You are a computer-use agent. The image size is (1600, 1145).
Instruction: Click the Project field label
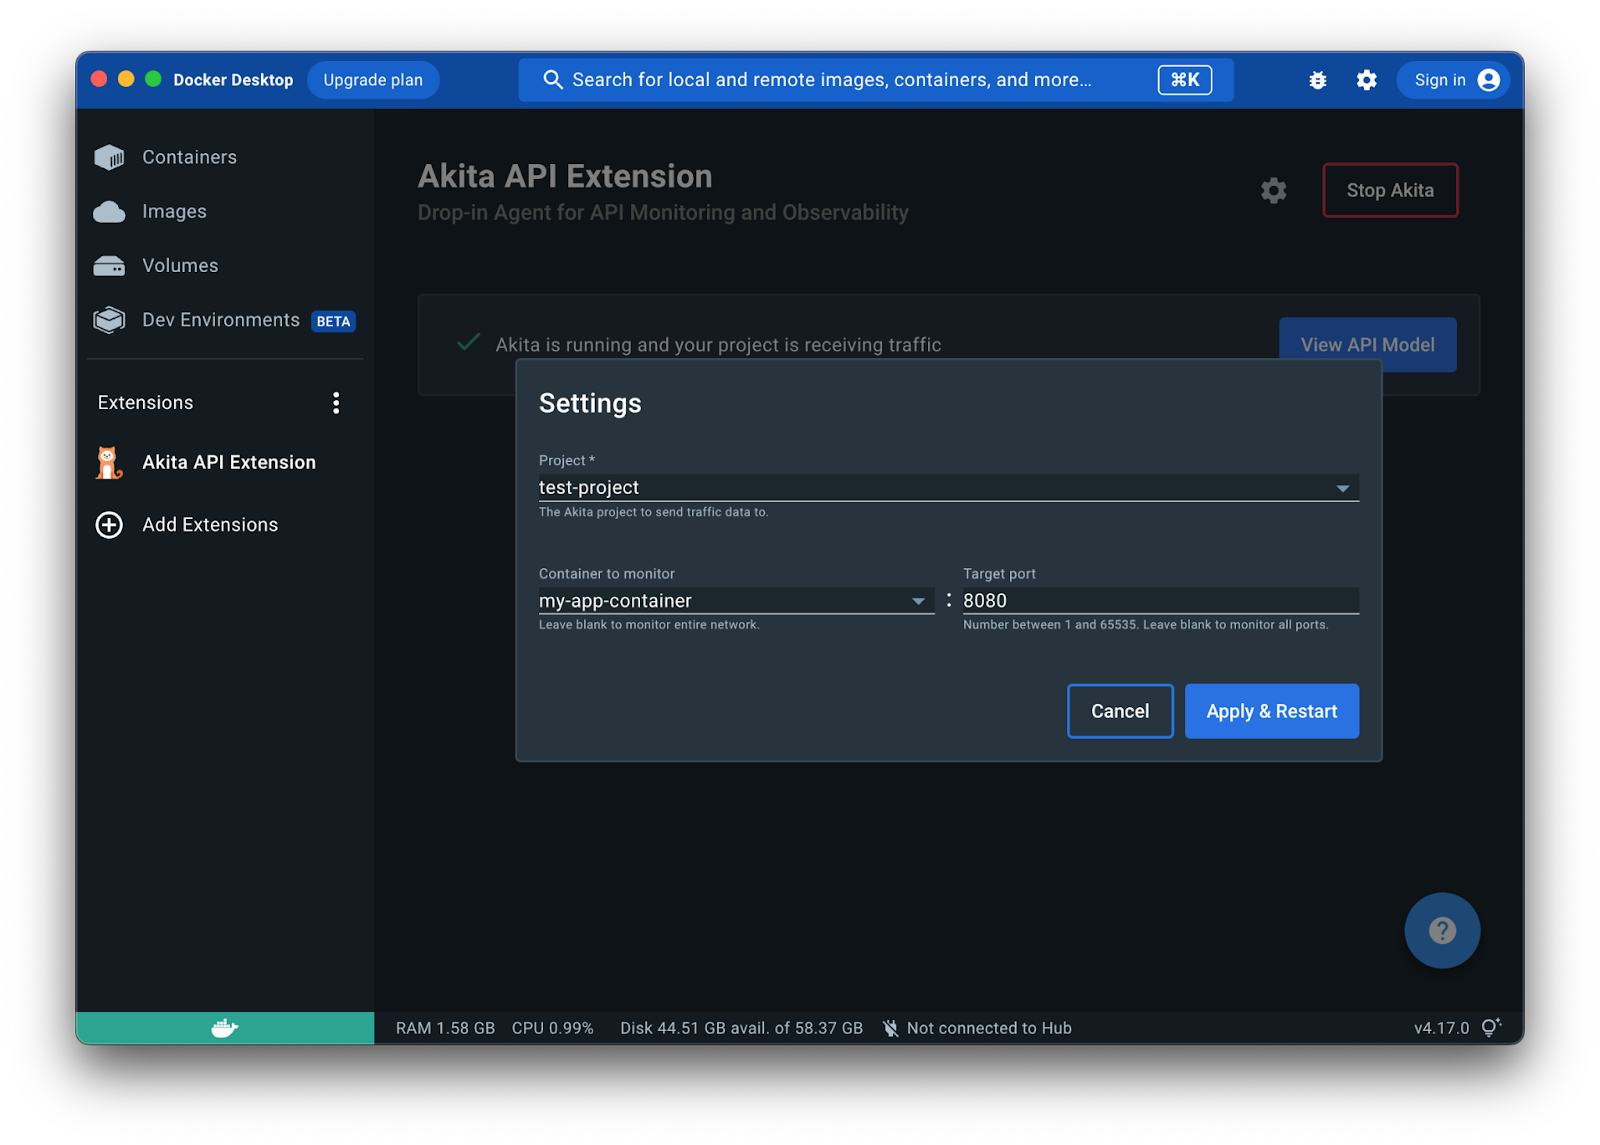(566, 461)
